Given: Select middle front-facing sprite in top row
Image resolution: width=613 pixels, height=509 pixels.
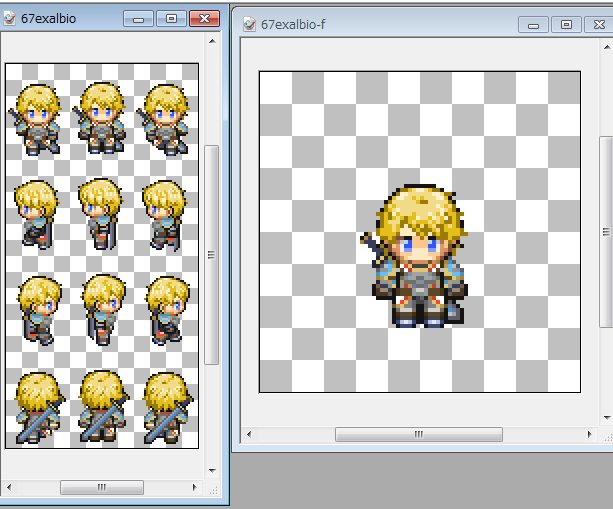Looking at the screenshot, I should pos(100,118).
